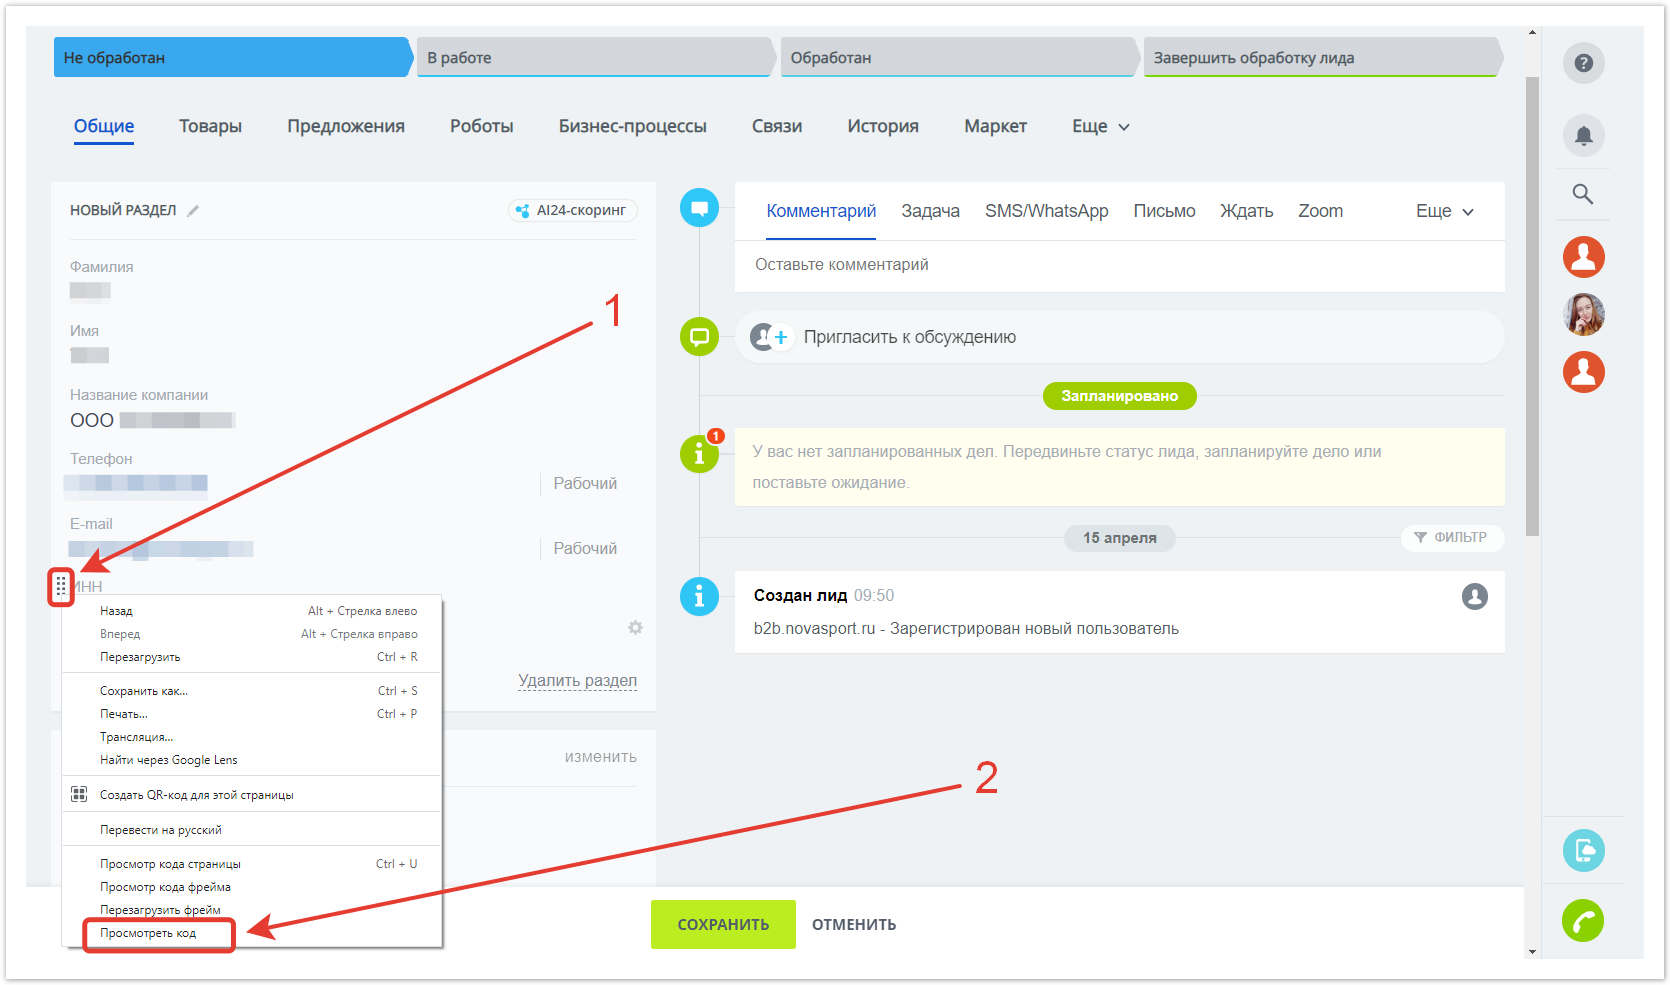Switch to the Общие tab
The height and width of the screenshot is (985, 1670).
tap(104, 126)
